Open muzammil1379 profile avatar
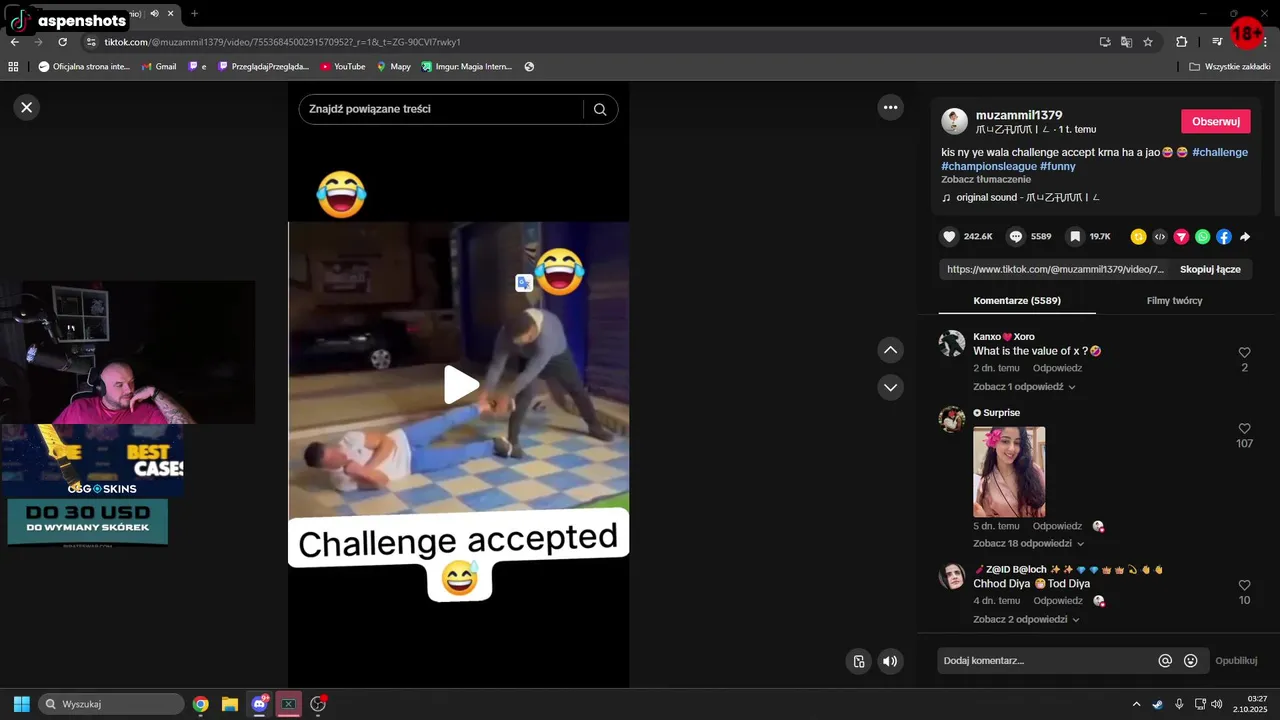The image size is (1280, 720). click(x=955, y=121)
